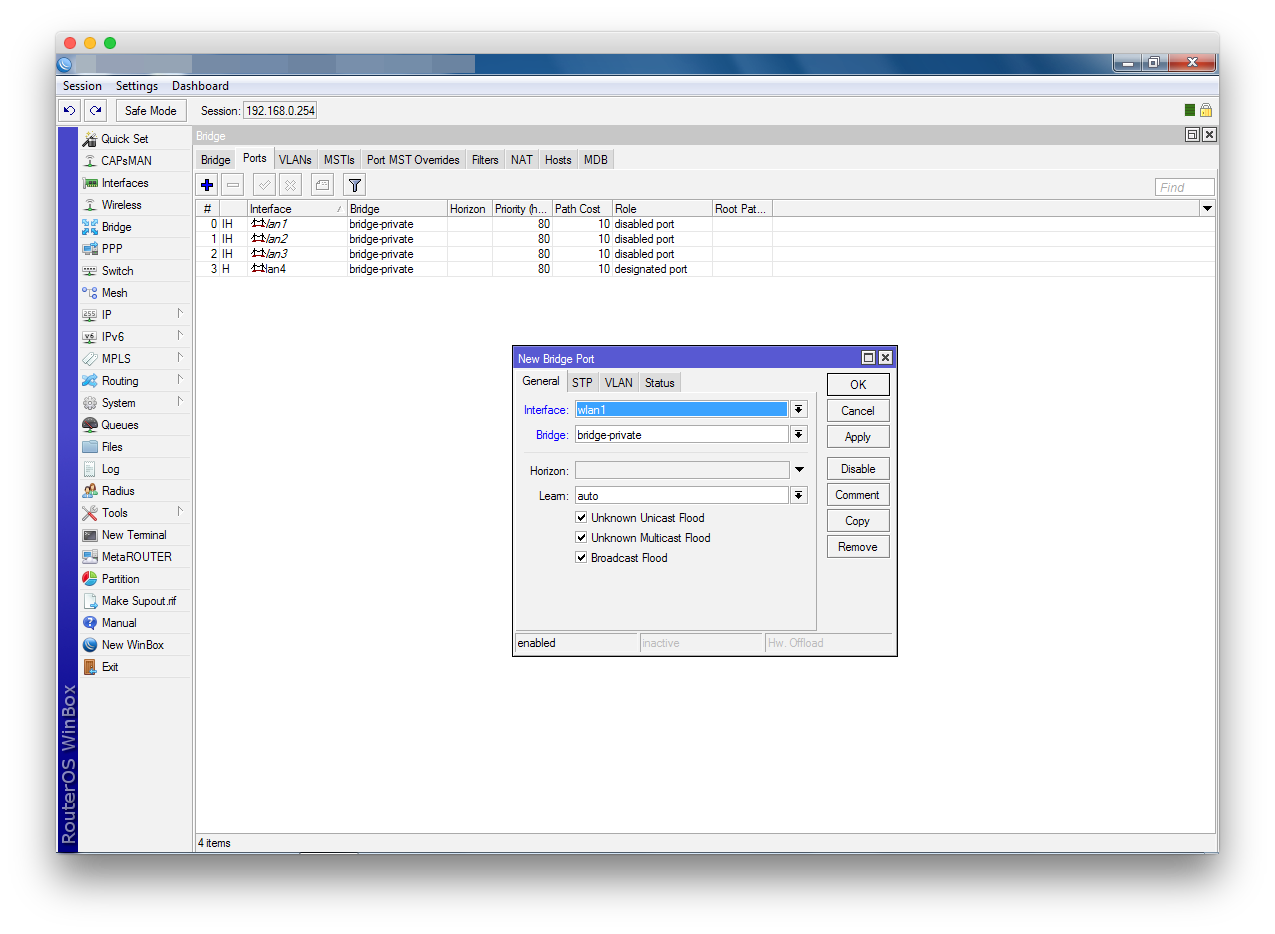Open the Log viewer
1275x934 pixels.
110,469
